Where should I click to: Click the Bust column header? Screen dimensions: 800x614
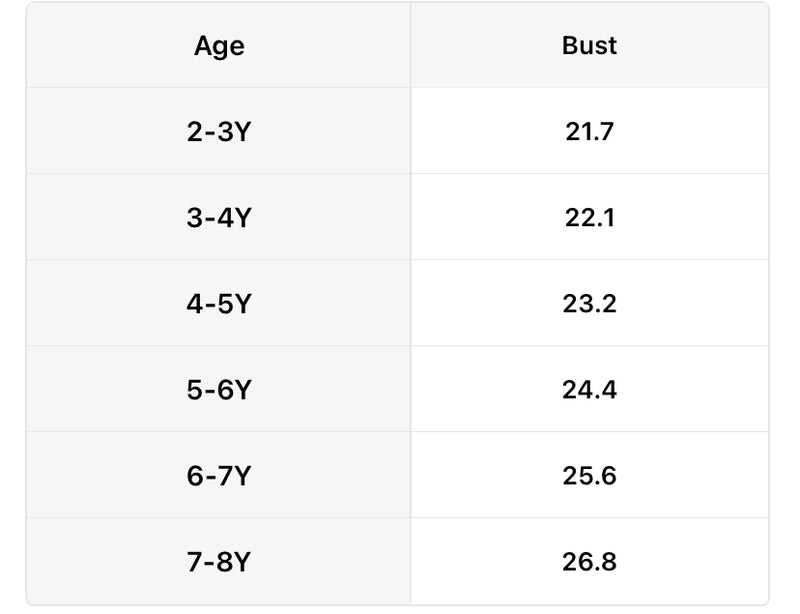click(589, 45)
